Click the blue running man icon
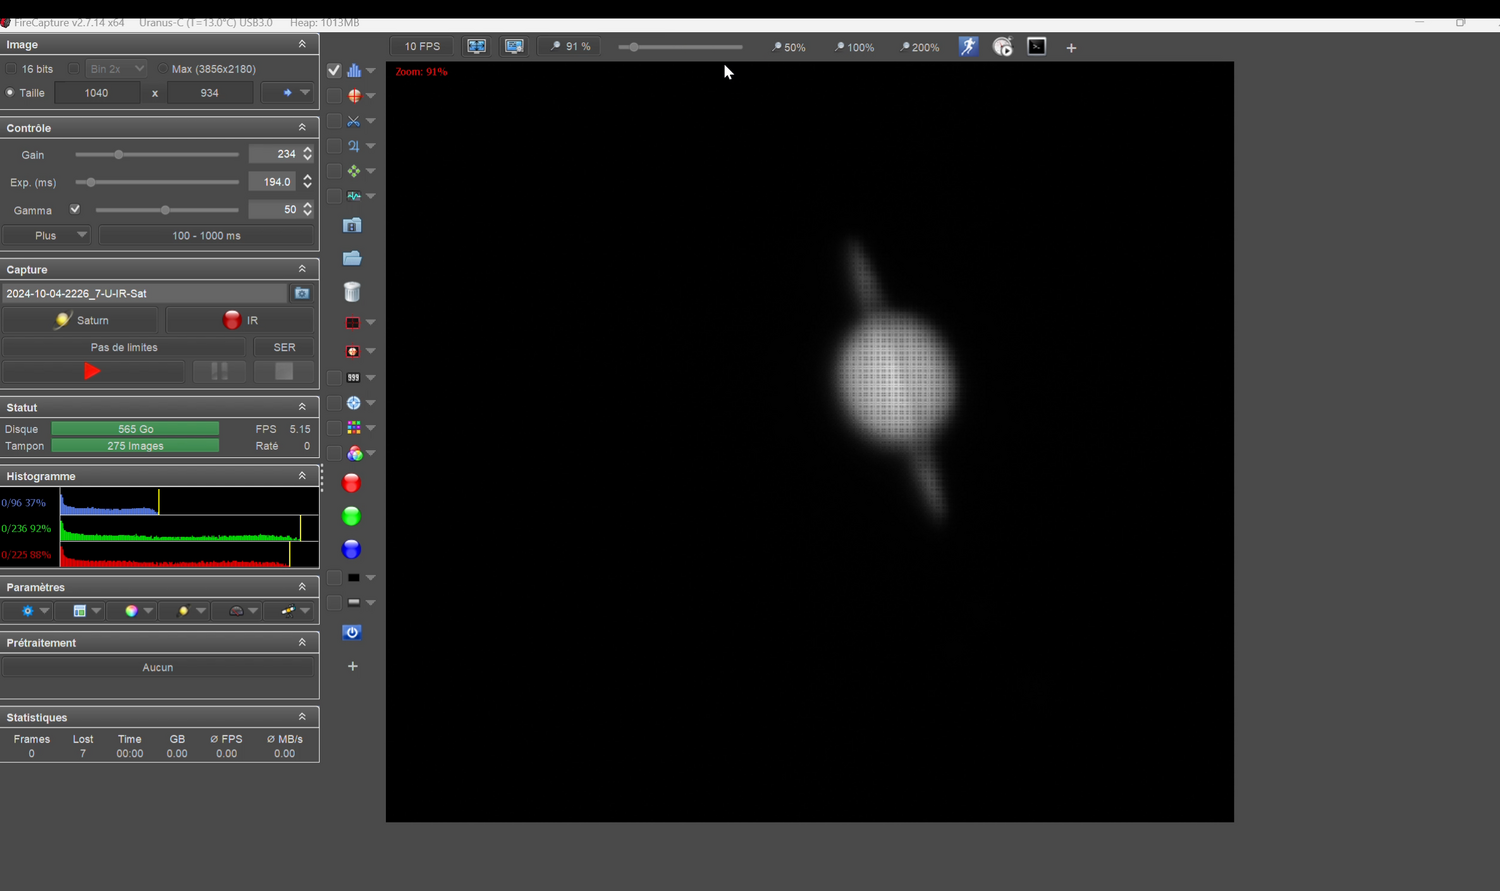This screenshot has height=891, width=1500. (x=968, y=47)
